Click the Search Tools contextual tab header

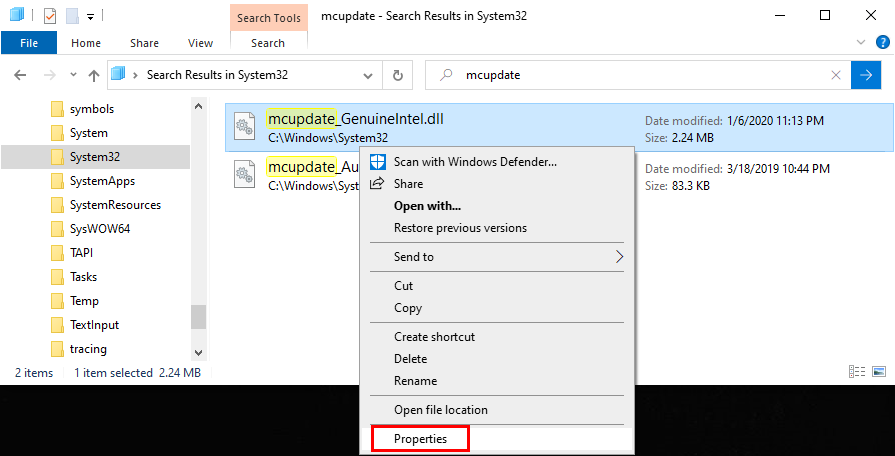pos(269,18)
